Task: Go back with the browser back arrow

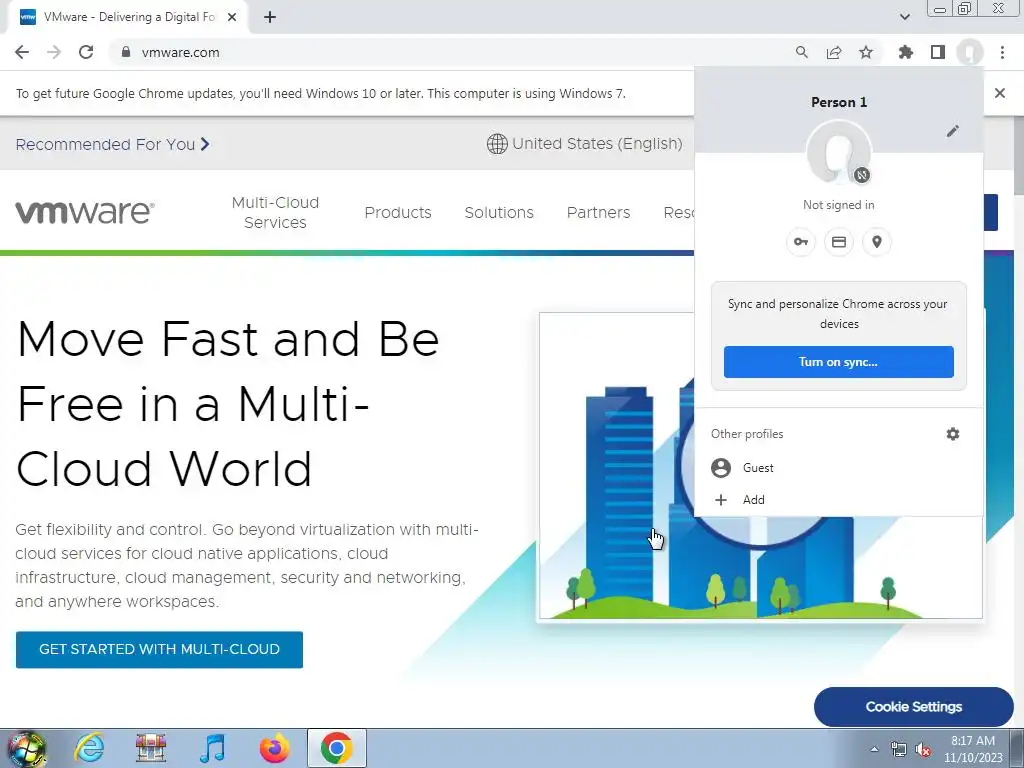Action: click(x=22, y=52)
